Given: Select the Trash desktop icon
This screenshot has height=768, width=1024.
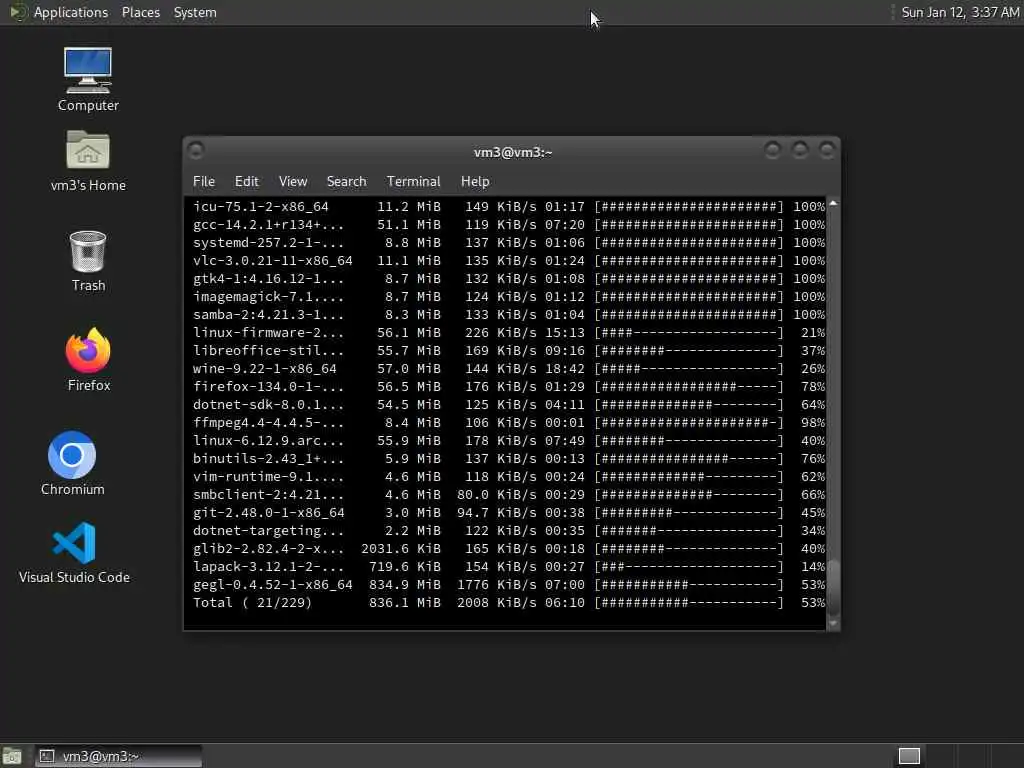Looking at the screenshot, I should (x=88, y=261).
